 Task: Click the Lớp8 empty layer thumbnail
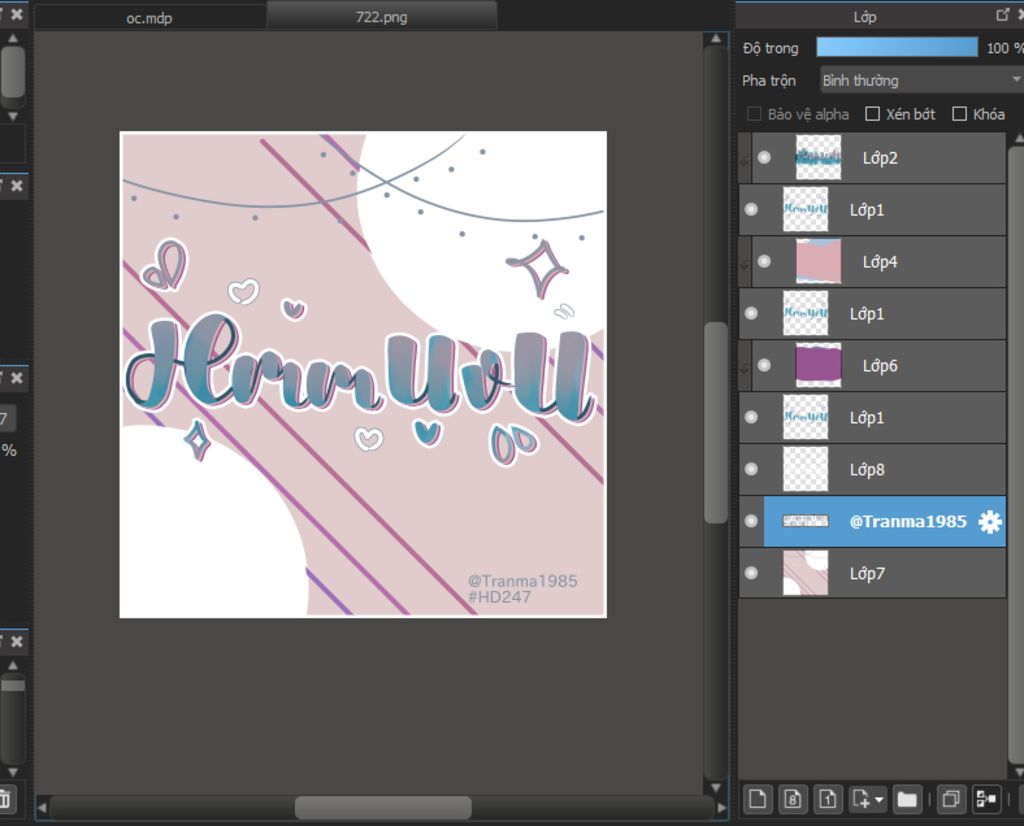[x=805, y=469]
